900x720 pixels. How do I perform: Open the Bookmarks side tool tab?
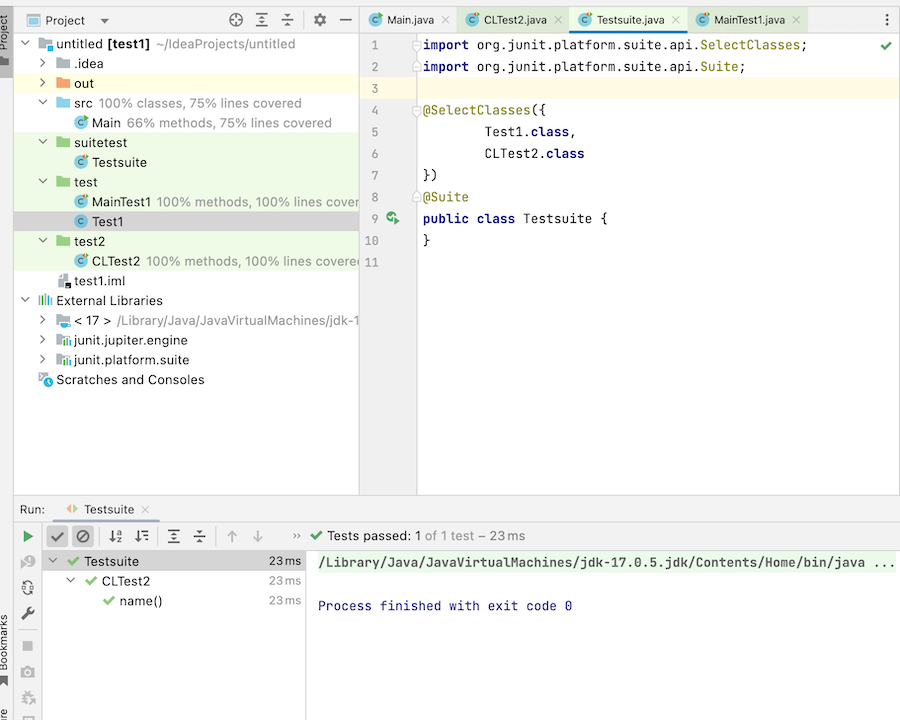coord(5,649)
